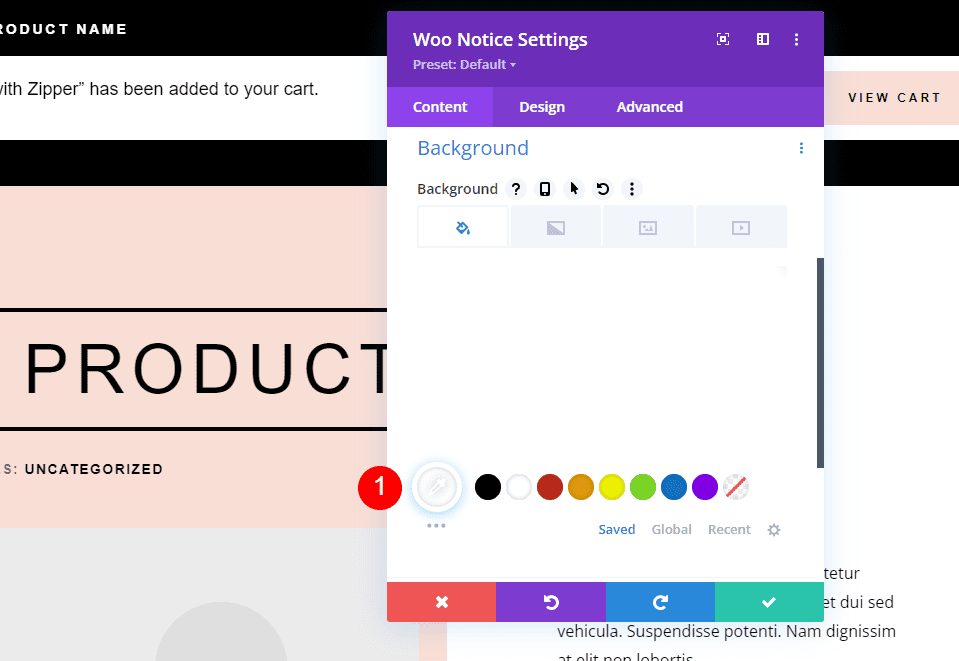Save changes with the green checkmark
This screenshot has height=661, width=959.
769,602
